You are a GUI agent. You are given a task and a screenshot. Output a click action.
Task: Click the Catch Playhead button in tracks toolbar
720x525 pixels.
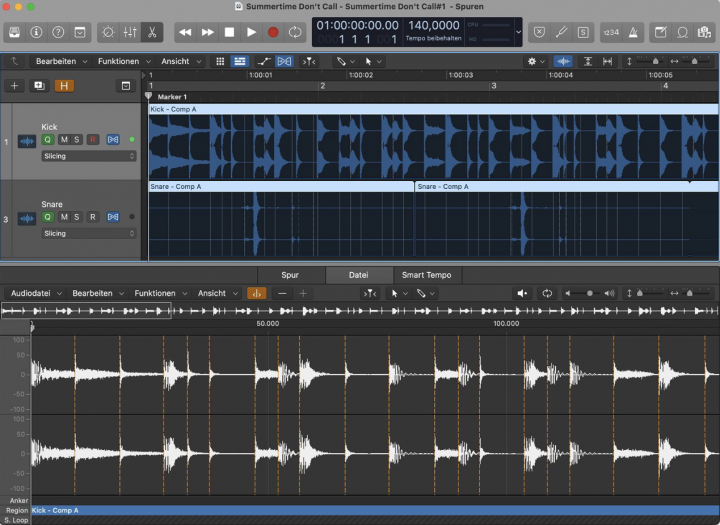(309, 61)
